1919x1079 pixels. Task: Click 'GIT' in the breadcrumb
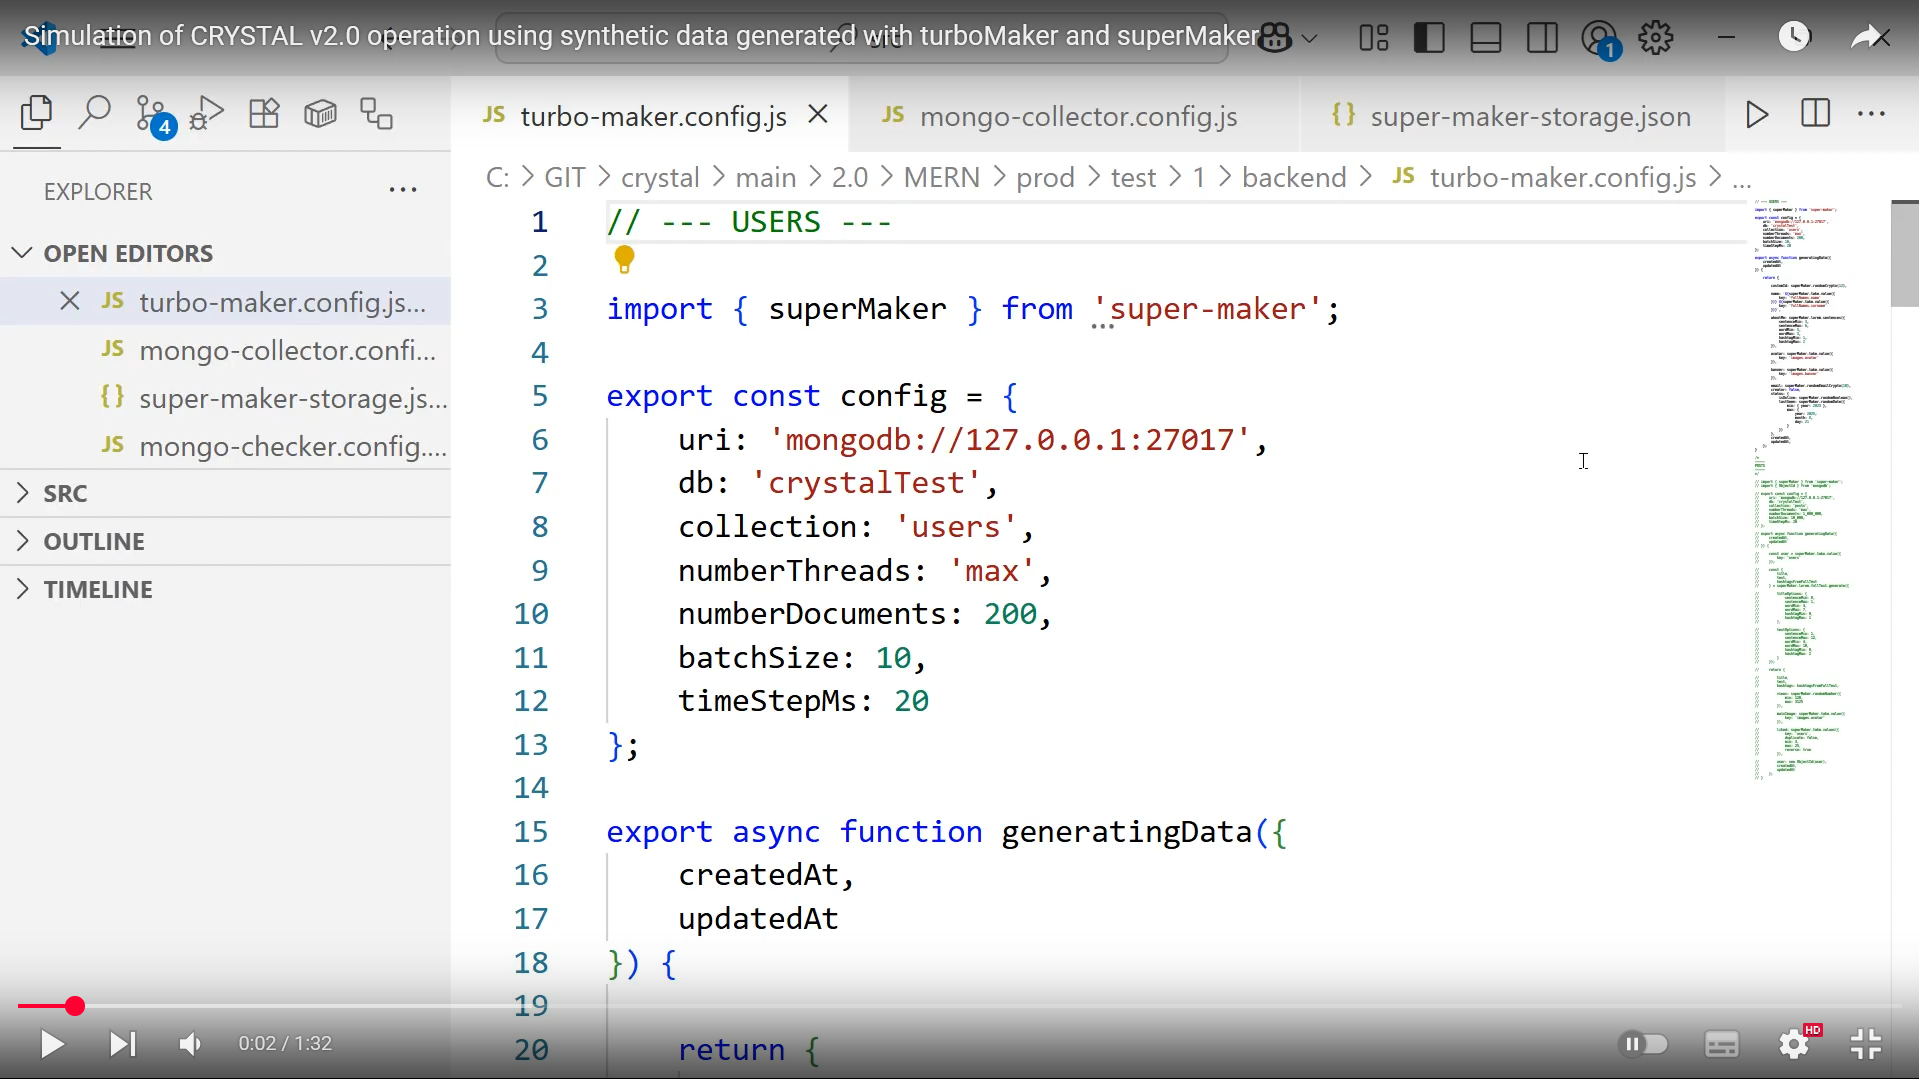565,177
